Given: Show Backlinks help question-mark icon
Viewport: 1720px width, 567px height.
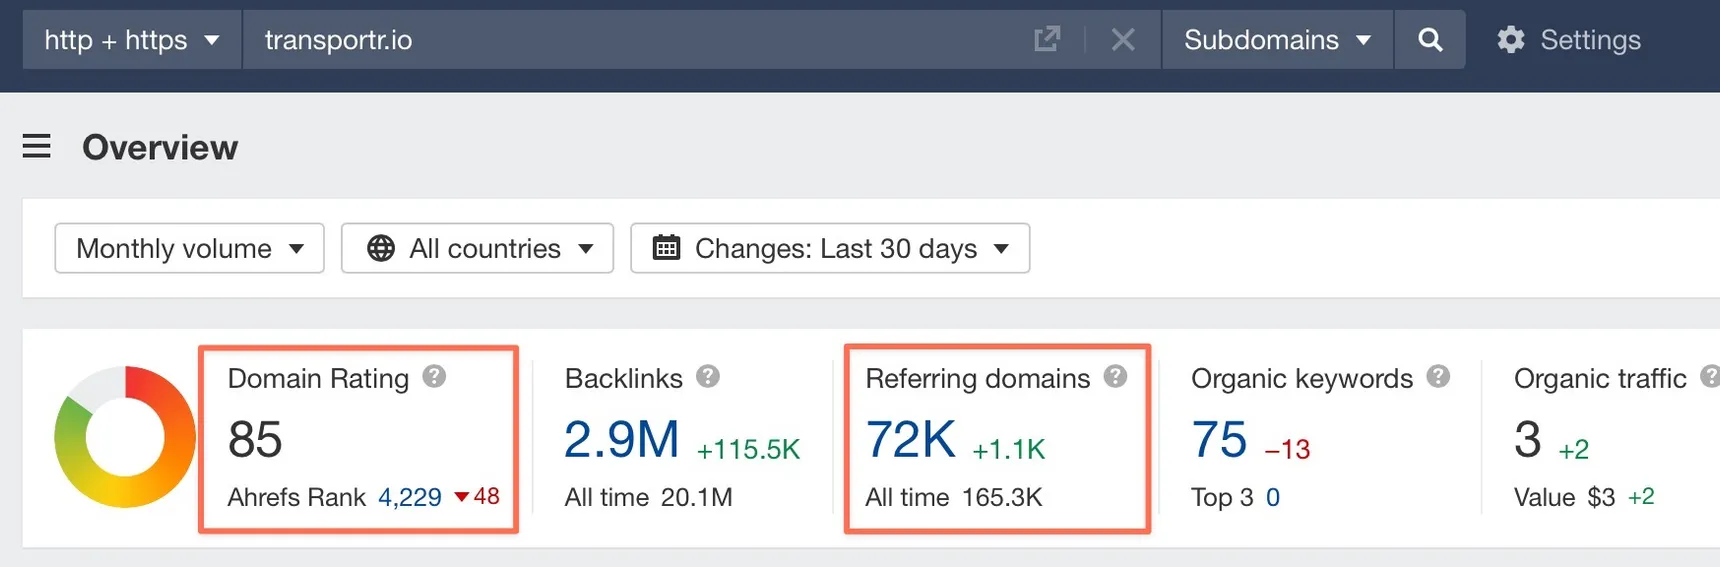Looking at the screenshot, I should (708, 377).
